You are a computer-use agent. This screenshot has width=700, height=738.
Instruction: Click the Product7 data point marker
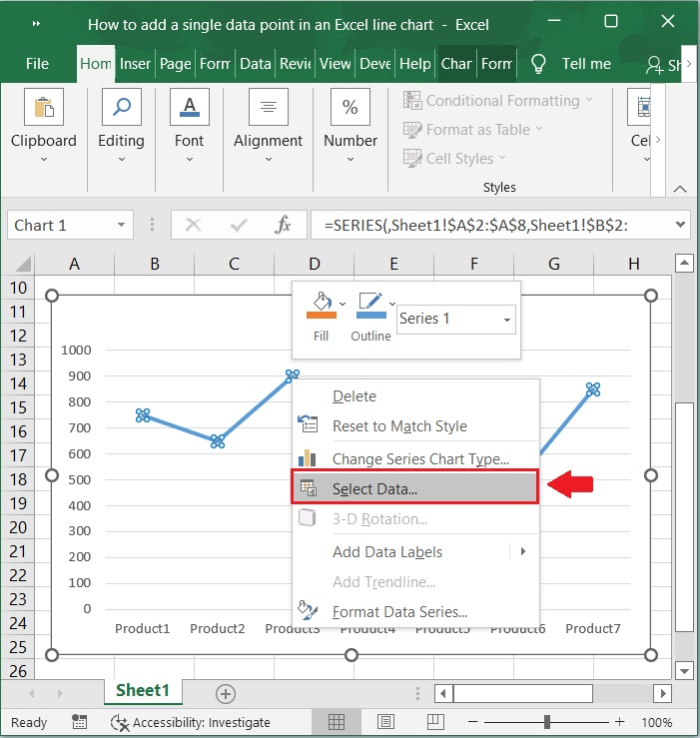click(593, 389)
